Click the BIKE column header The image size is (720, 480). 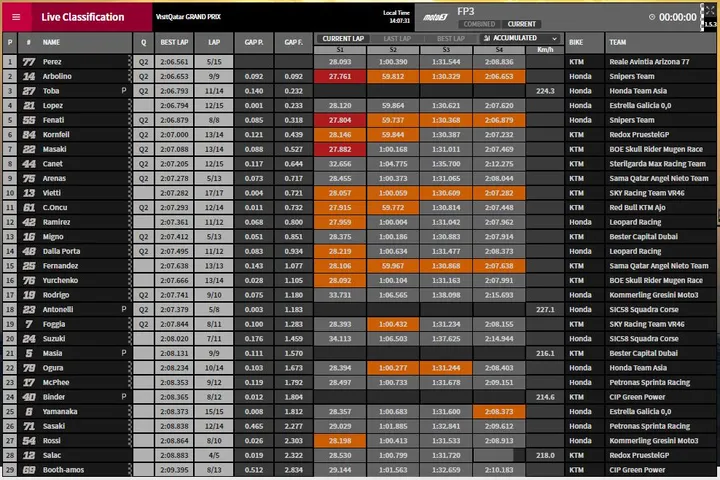pyautogui.click(x=585, y=42)
